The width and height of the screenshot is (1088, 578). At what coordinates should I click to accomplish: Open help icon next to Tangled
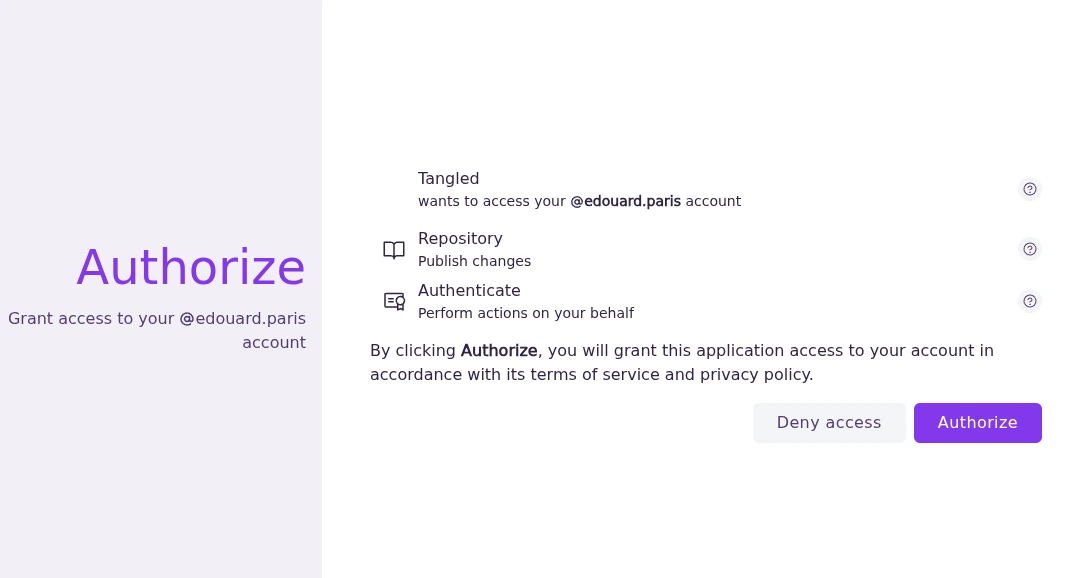[1030, 189]
